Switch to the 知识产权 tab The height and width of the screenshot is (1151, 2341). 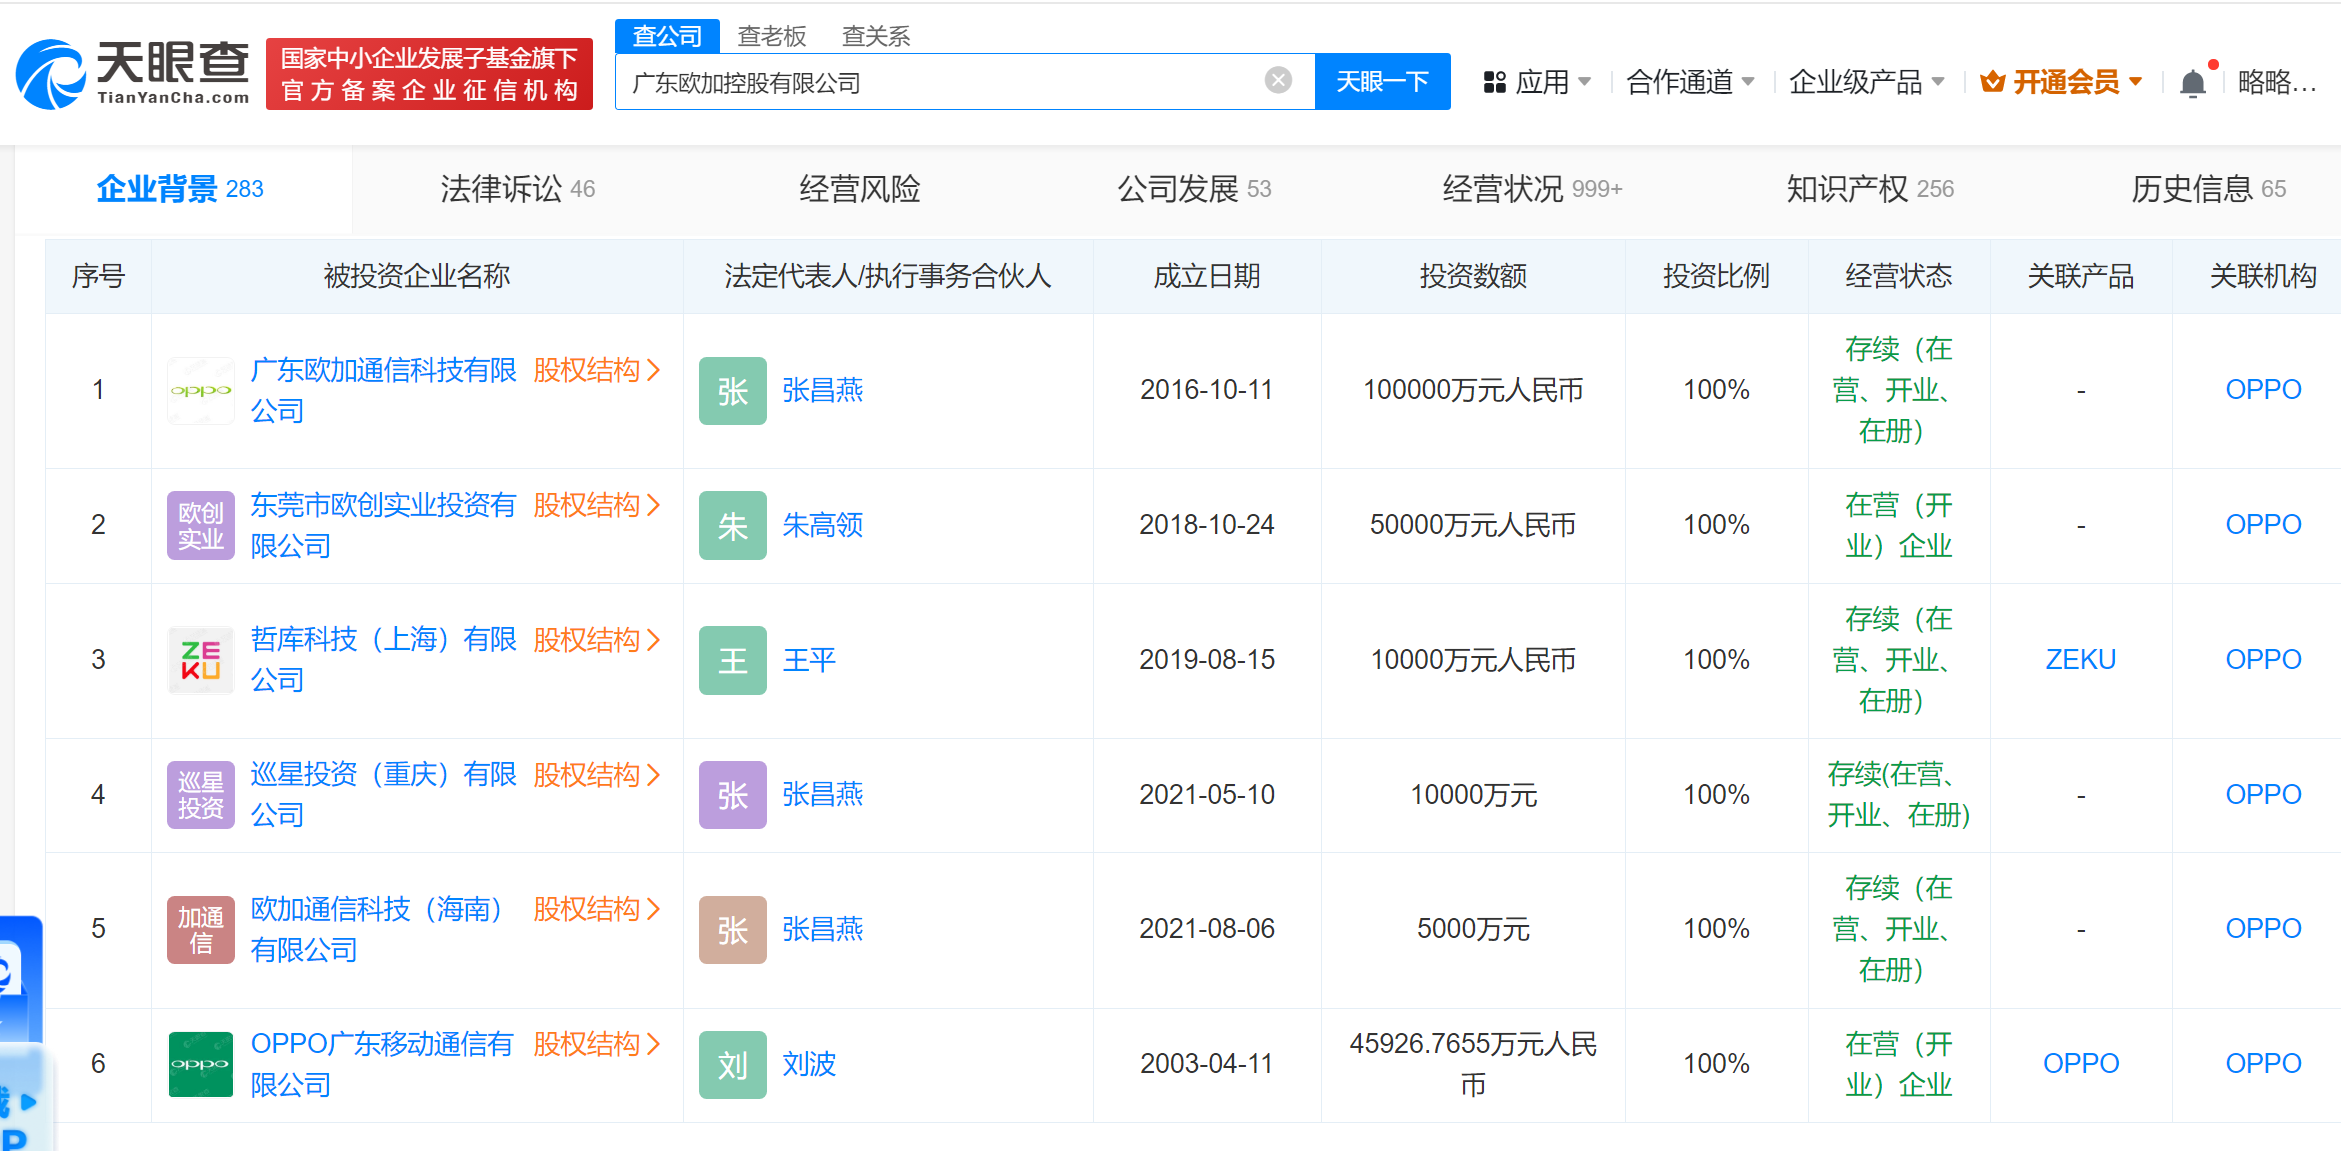click(x=1870, y=189)
